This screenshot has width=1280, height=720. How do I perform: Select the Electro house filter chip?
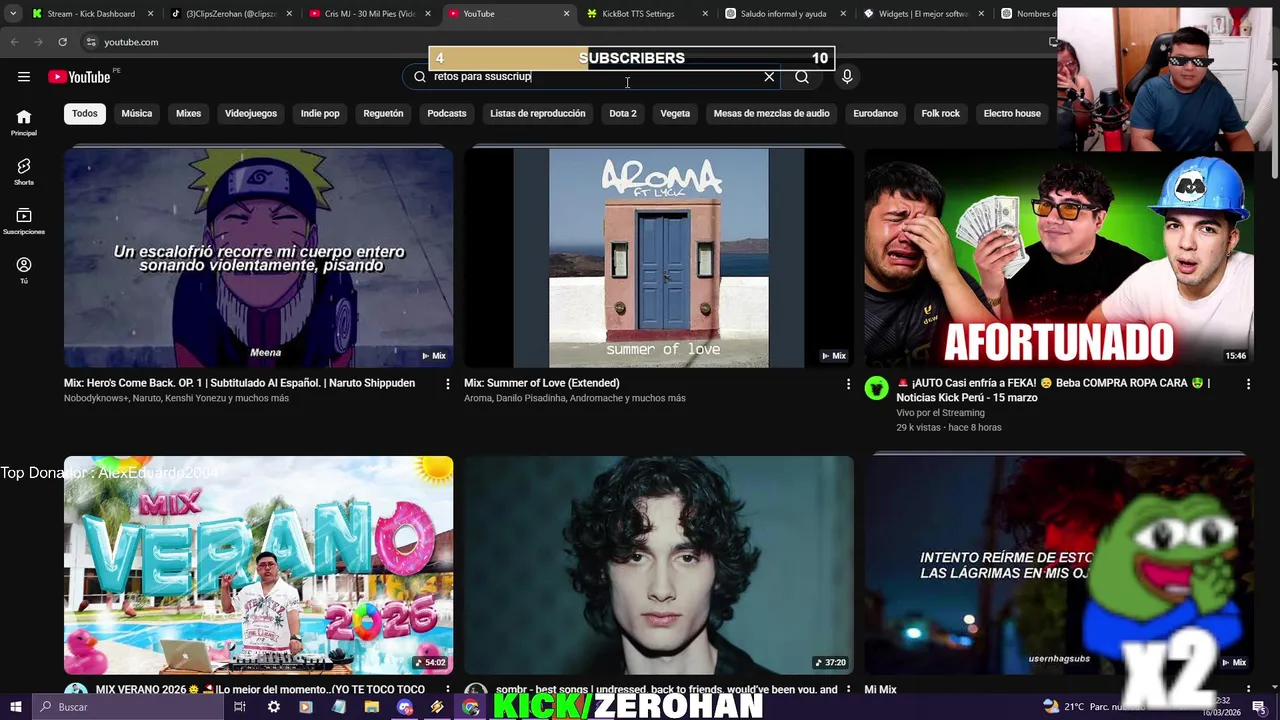pyautogui.click(x=1012, y=113)
